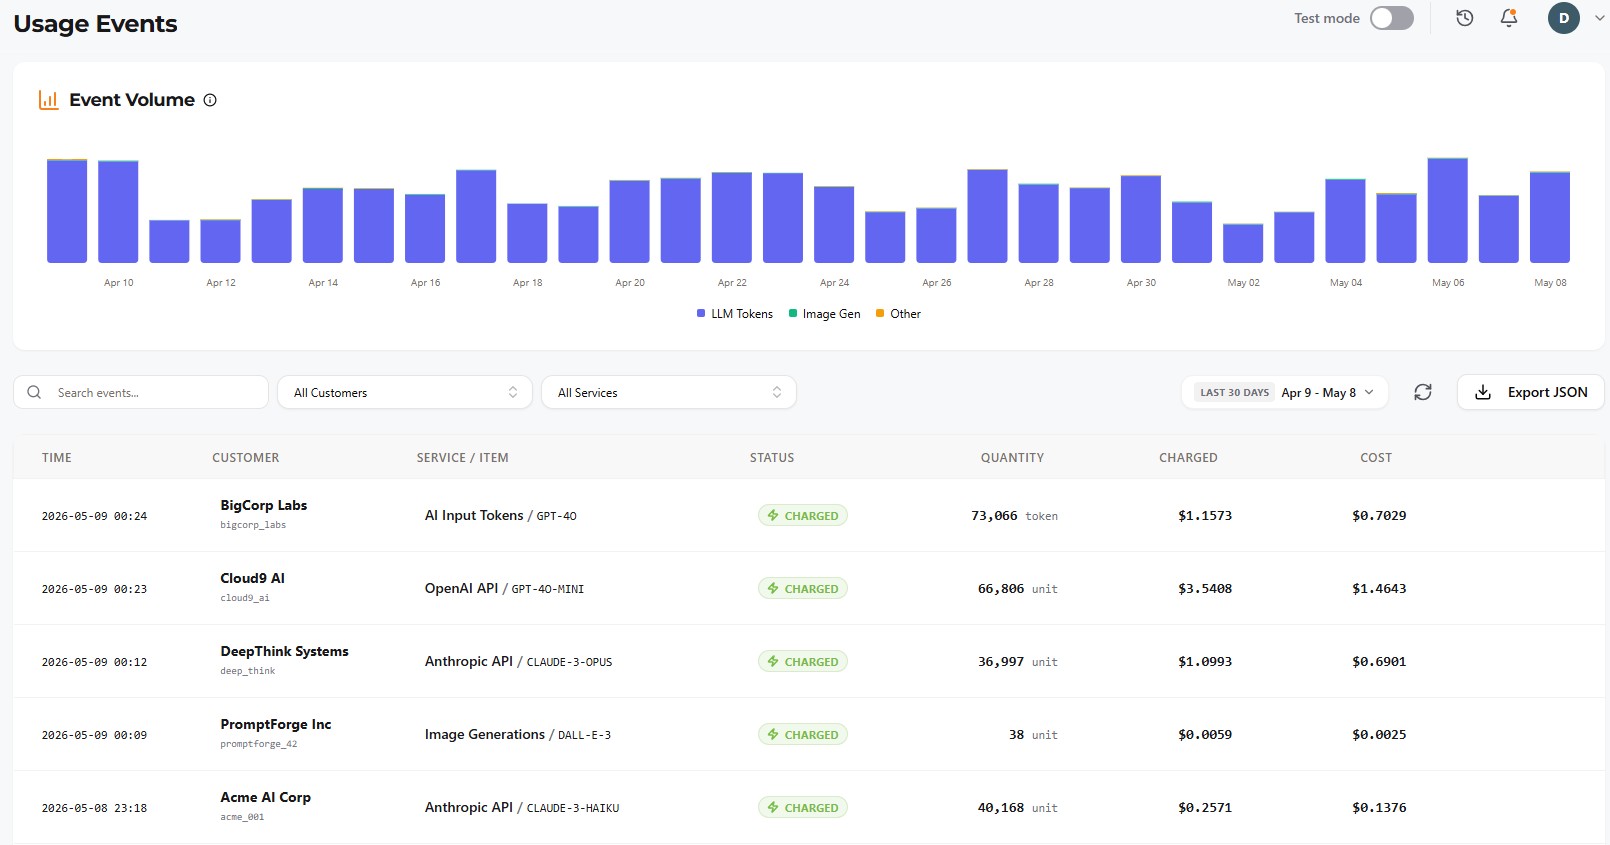The width and height of the screenshot is (1610, 845).
Task: Select PromptForge Inc customer name
Action: 276,724
